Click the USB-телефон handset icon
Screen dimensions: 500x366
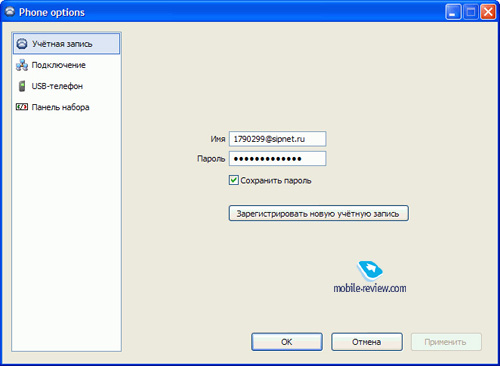pyautogui.click(x=22, y=86)
